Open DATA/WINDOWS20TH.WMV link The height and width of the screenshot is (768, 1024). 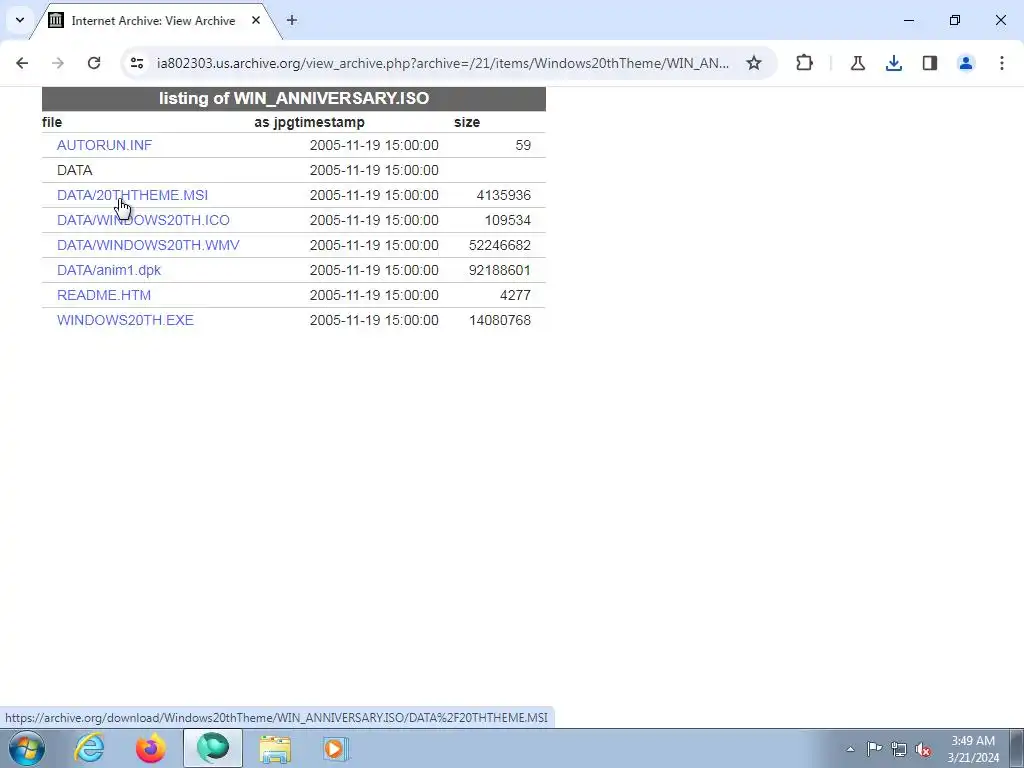tap(148, 245)
